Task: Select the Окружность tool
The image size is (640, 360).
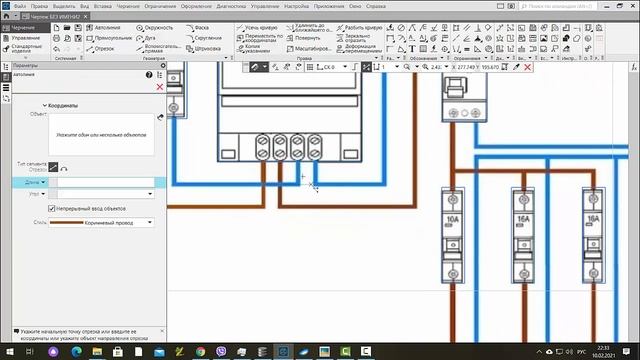Action: point(154,28)
